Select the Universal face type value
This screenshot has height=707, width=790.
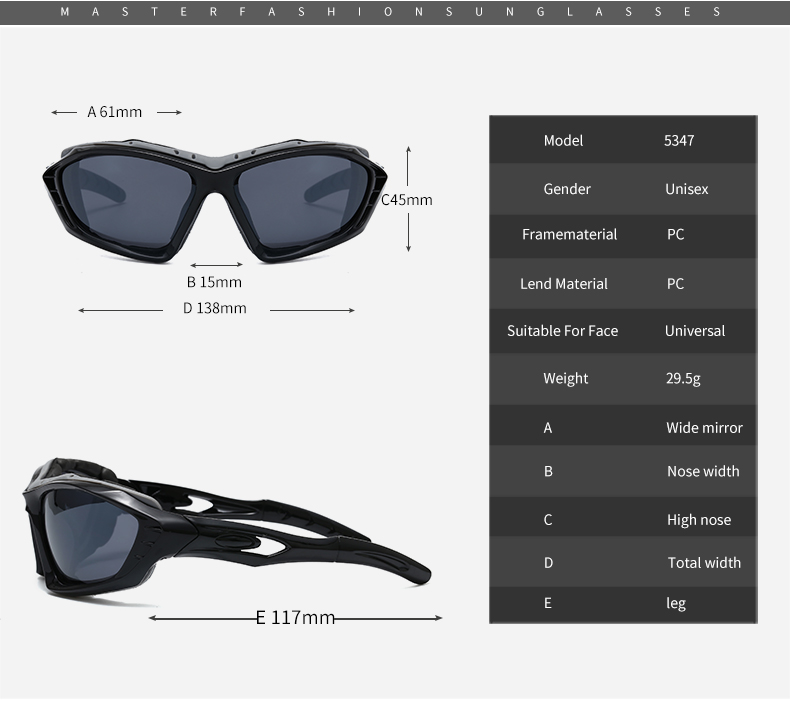click(695, 331)
